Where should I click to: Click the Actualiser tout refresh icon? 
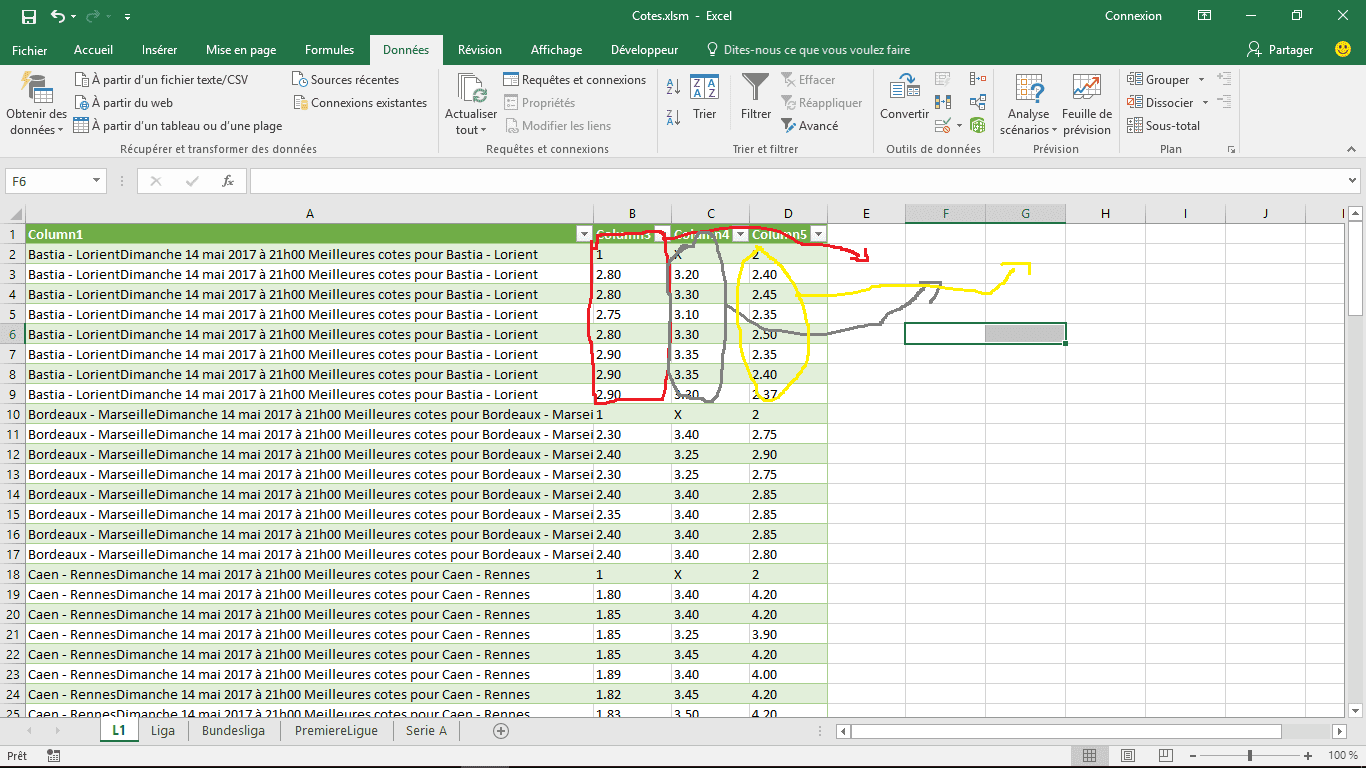tap(471, 88)
